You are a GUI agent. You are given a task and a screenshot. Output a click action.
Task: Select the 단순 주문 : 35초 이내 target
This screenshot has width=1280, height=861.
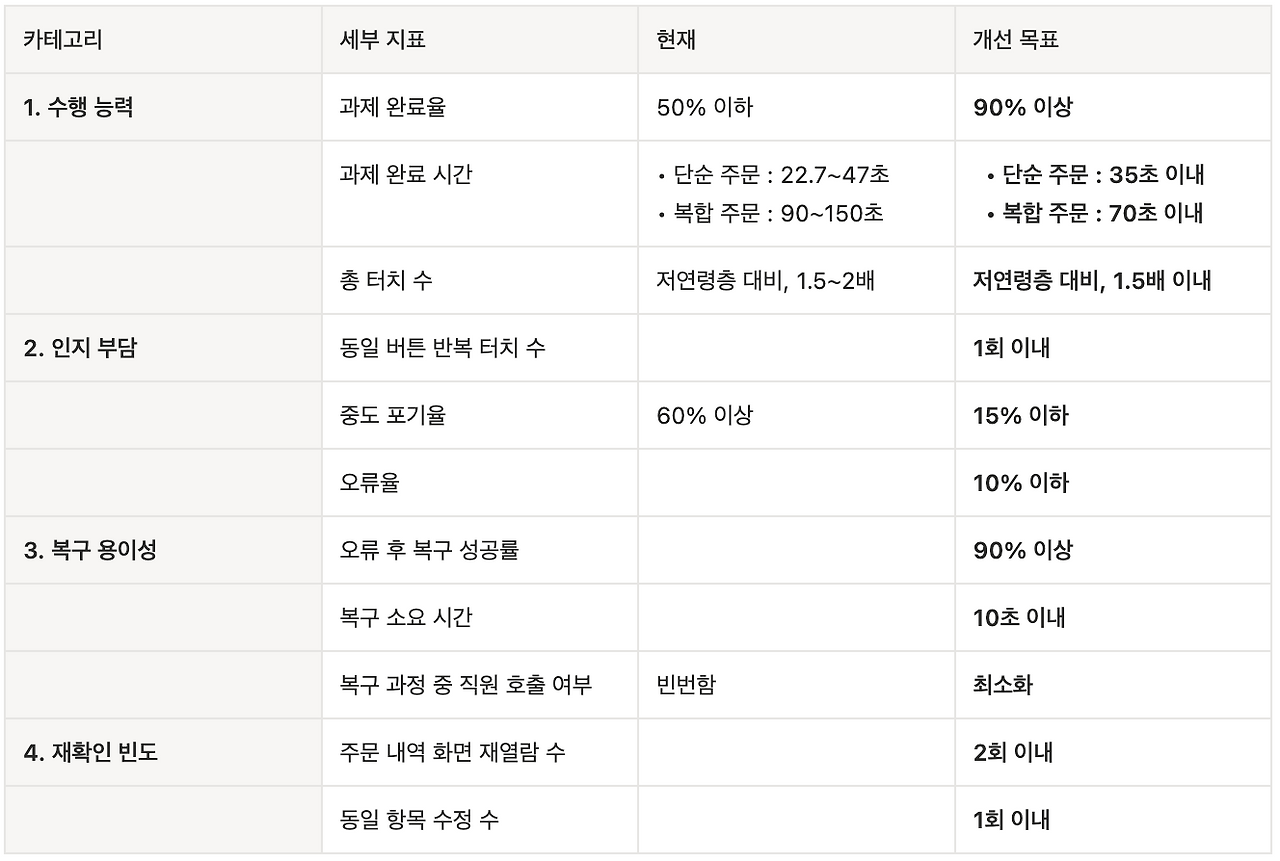[x=1095, y=175]
